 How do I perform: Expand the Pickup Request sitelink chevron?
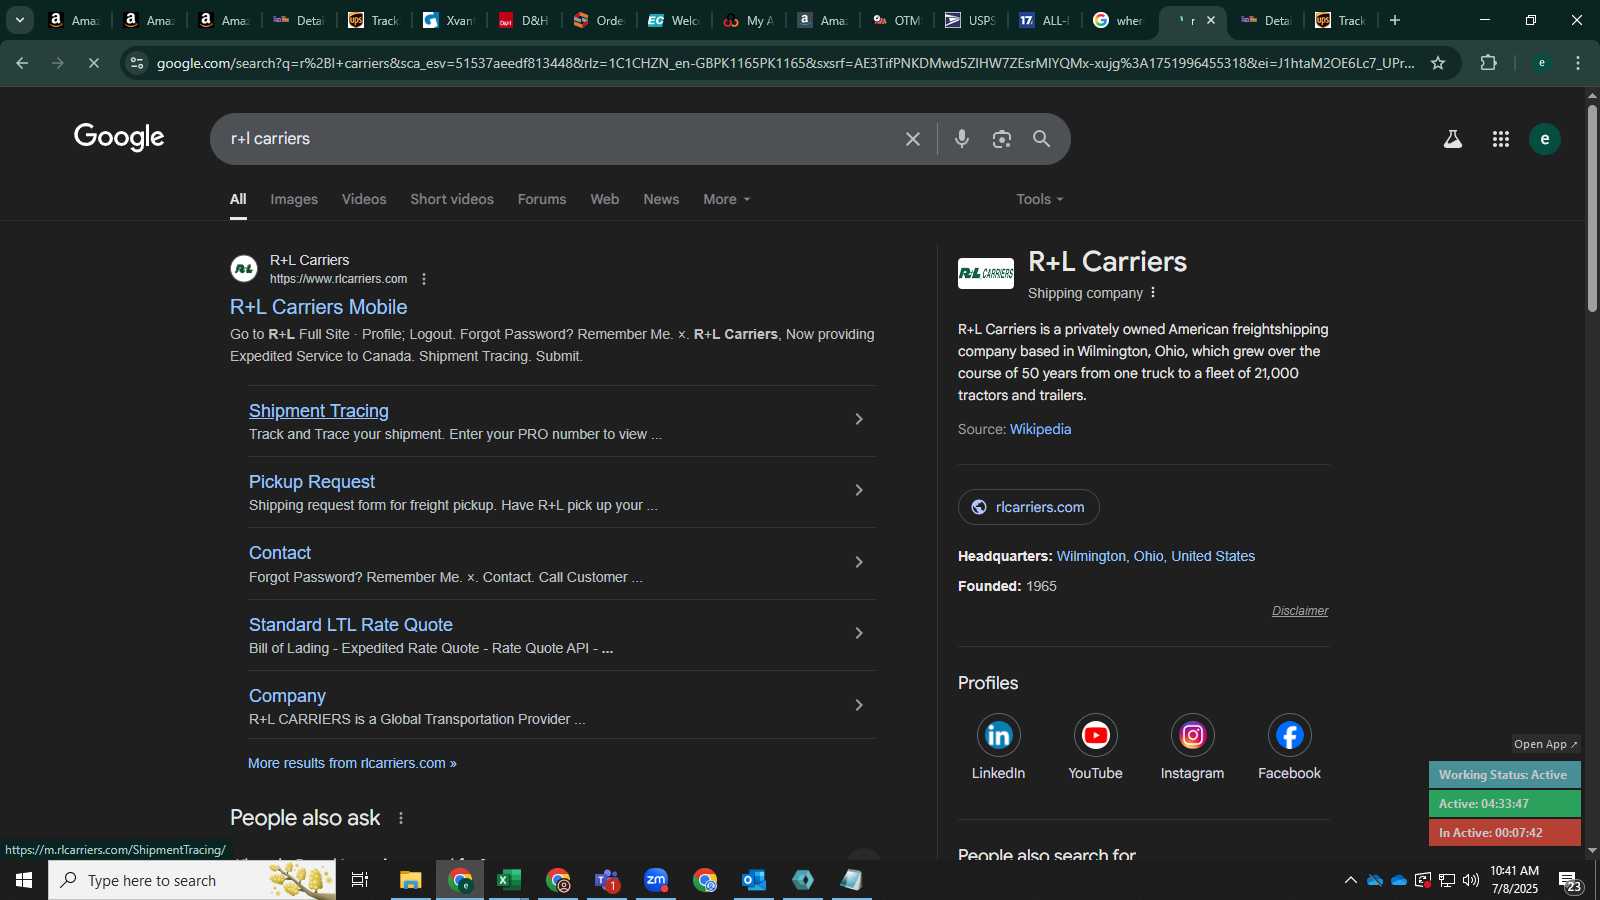859,490
